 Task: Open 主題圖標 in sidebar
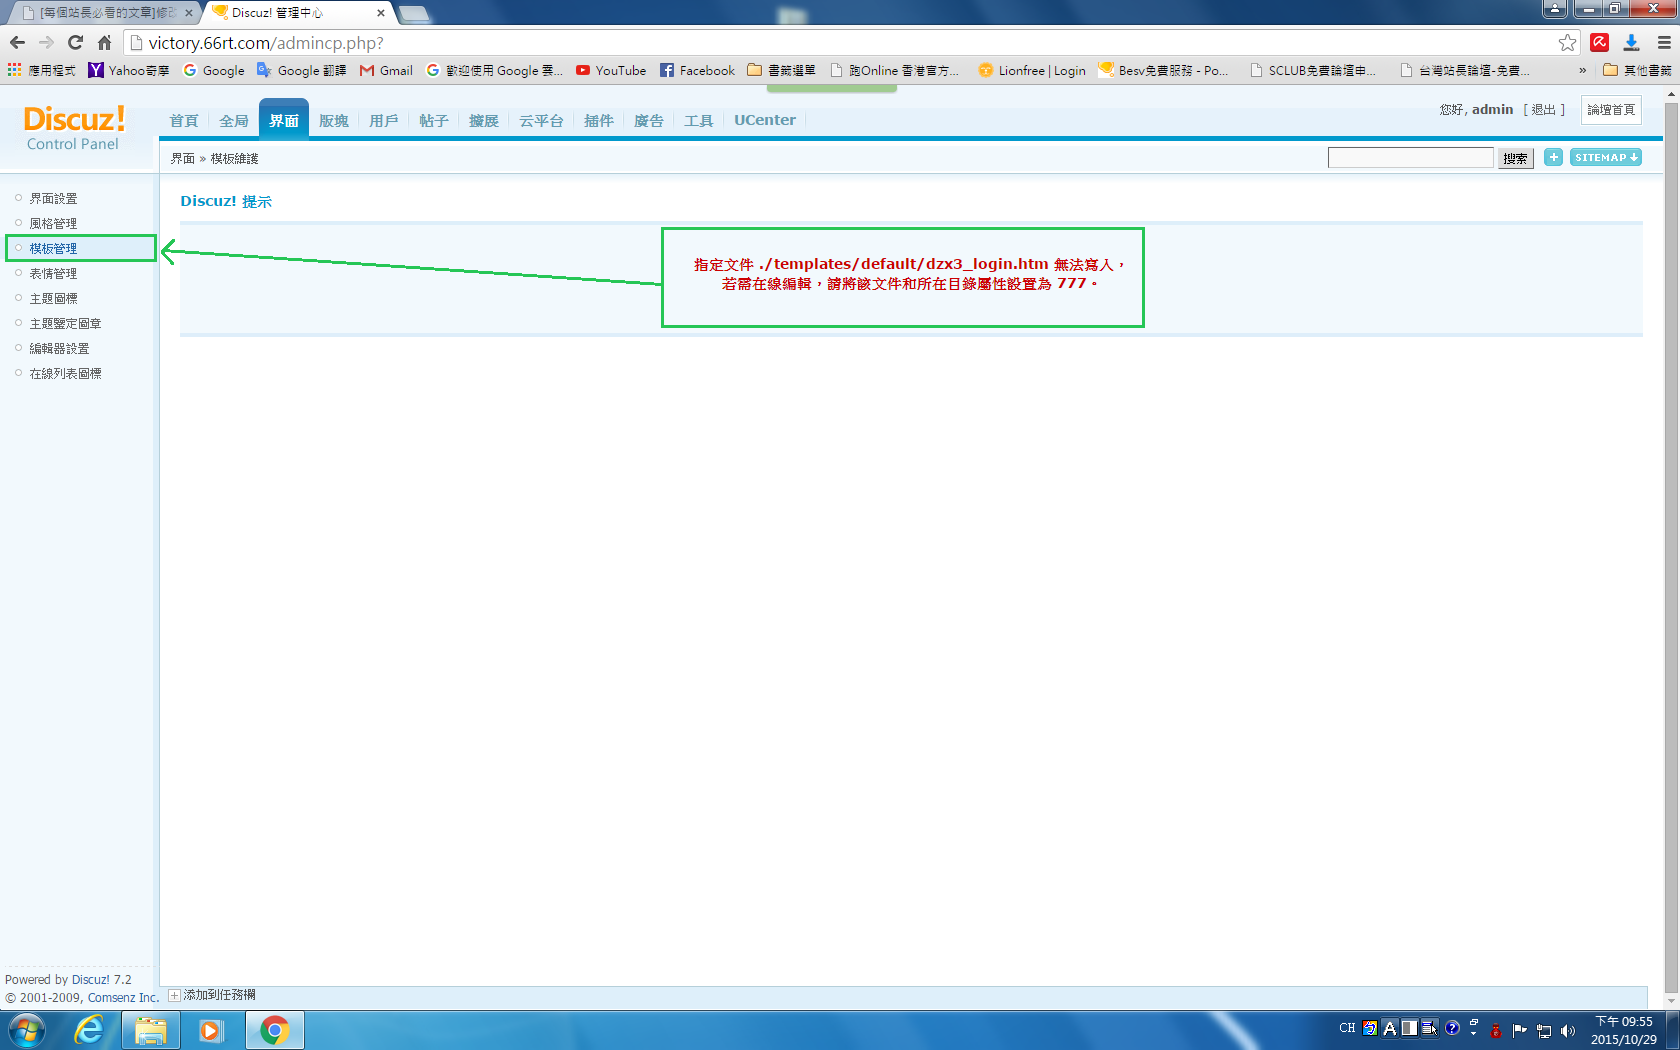click(x=53, y=298)
